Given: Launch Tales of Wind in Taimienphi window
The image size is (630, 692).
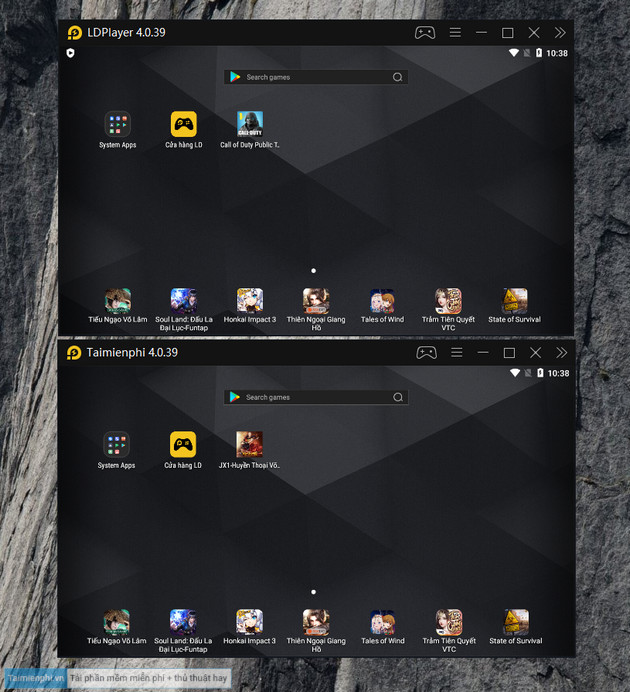Looking at the screenshot, I should (382, 627).
